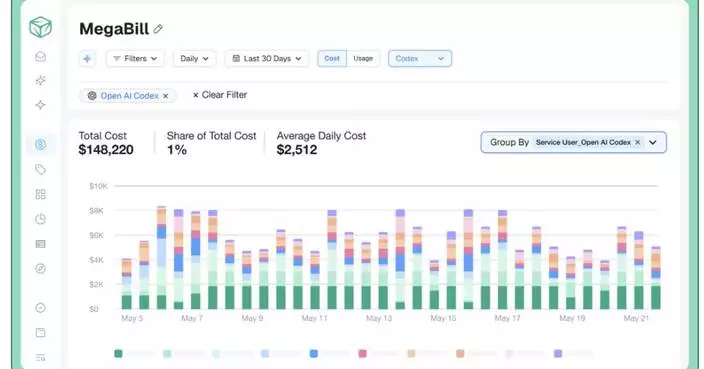Click the Open AI Codex filter label
Screen dimensions: 704x369
tap(129, 96)
